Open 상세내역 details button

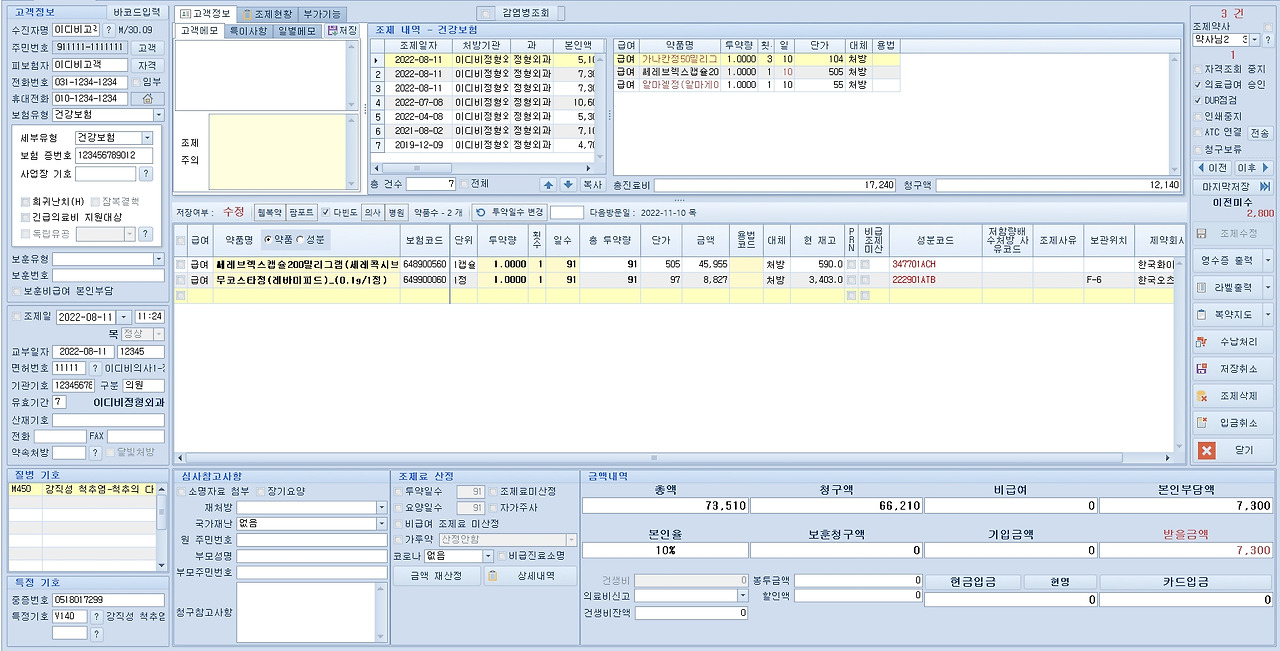click(x=531, y=576)
